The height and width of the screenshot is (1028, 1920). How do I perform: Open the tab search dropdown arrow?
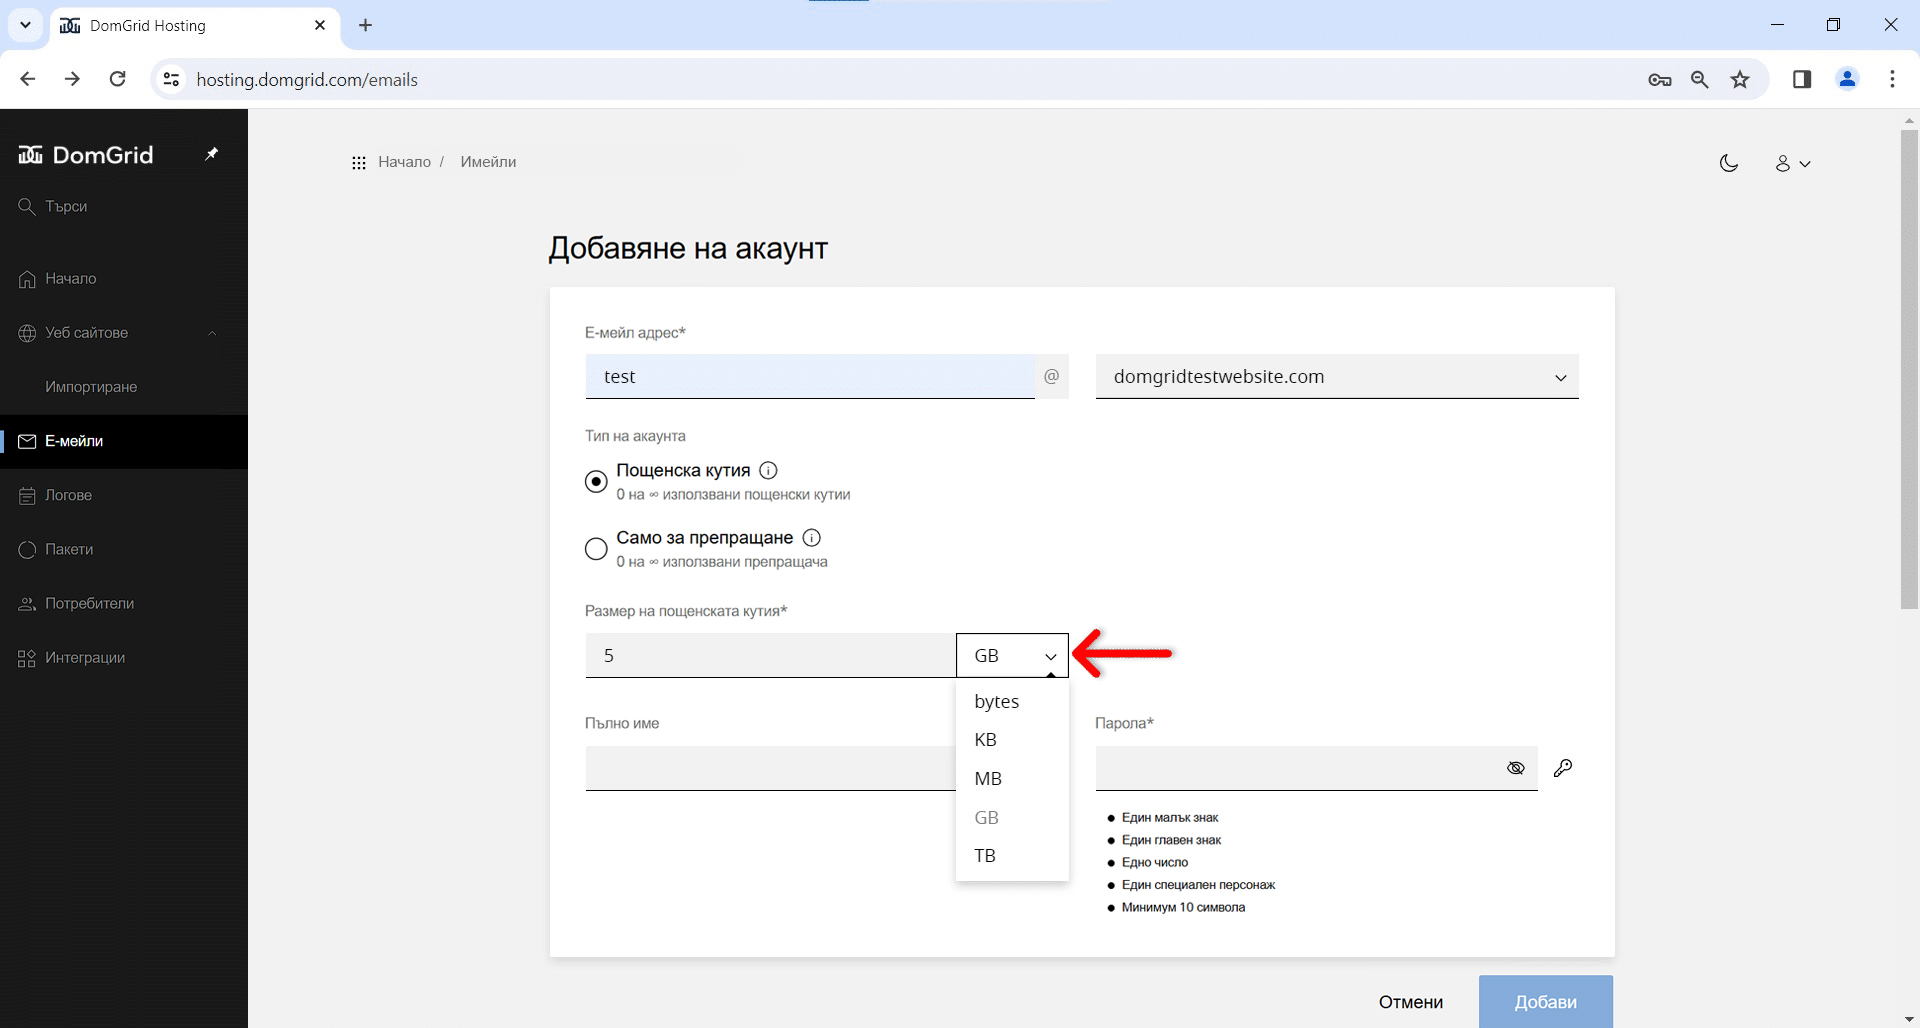[25, 25]
